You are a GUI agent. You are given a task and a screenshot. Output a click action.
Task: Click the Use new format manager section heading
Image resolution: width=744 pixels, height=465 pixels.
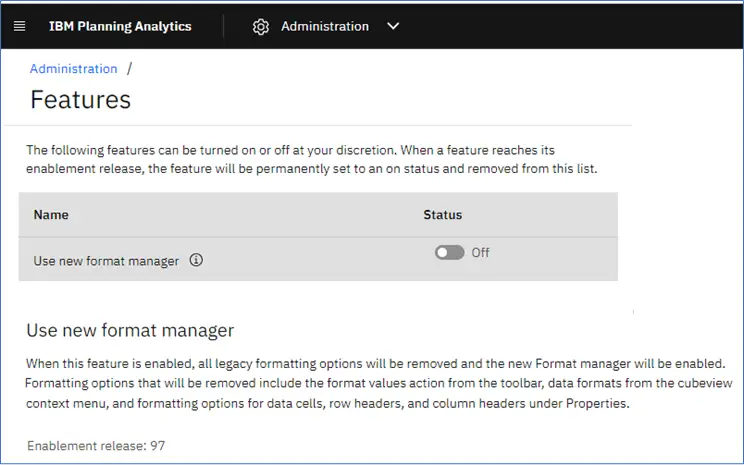130,330
